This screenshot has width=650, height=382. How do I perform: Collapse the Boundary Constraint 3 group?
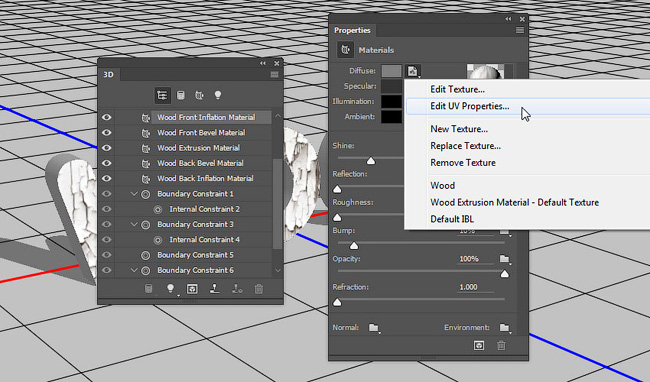133,225
